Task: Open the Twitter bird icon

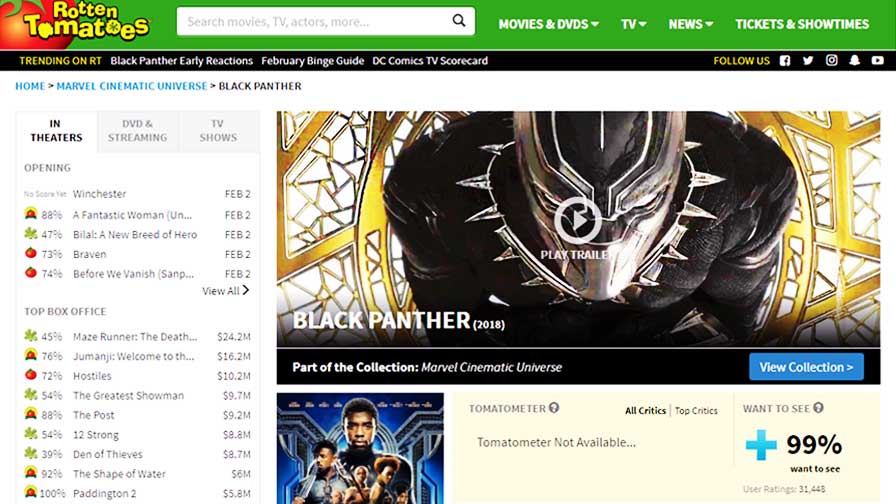Action: [808, 61]
